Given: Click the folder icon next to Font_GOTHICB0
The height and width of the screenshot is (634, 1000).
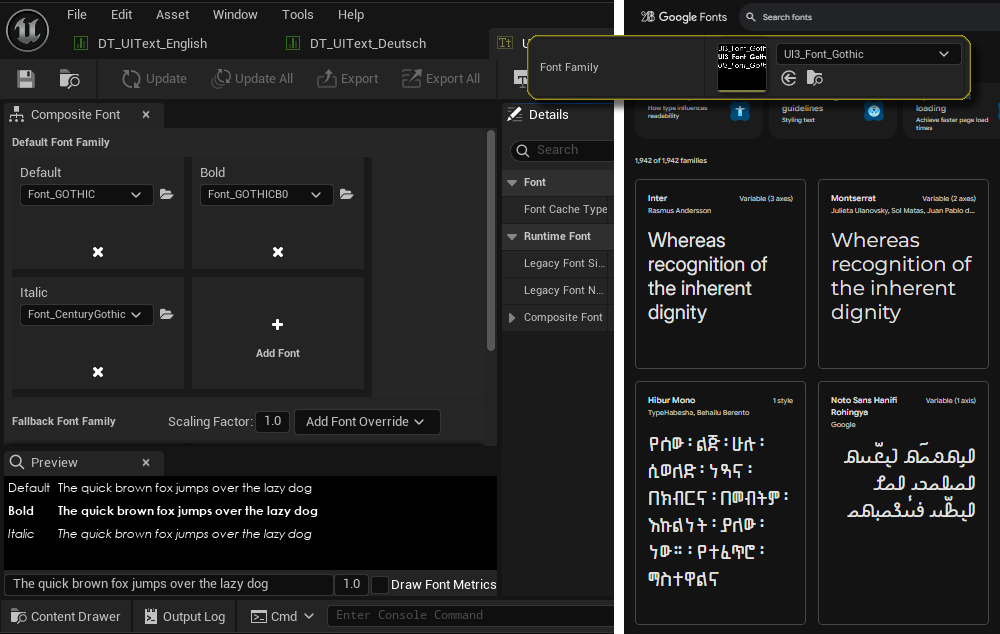Looking at the screenshot, I should [346, 195].
